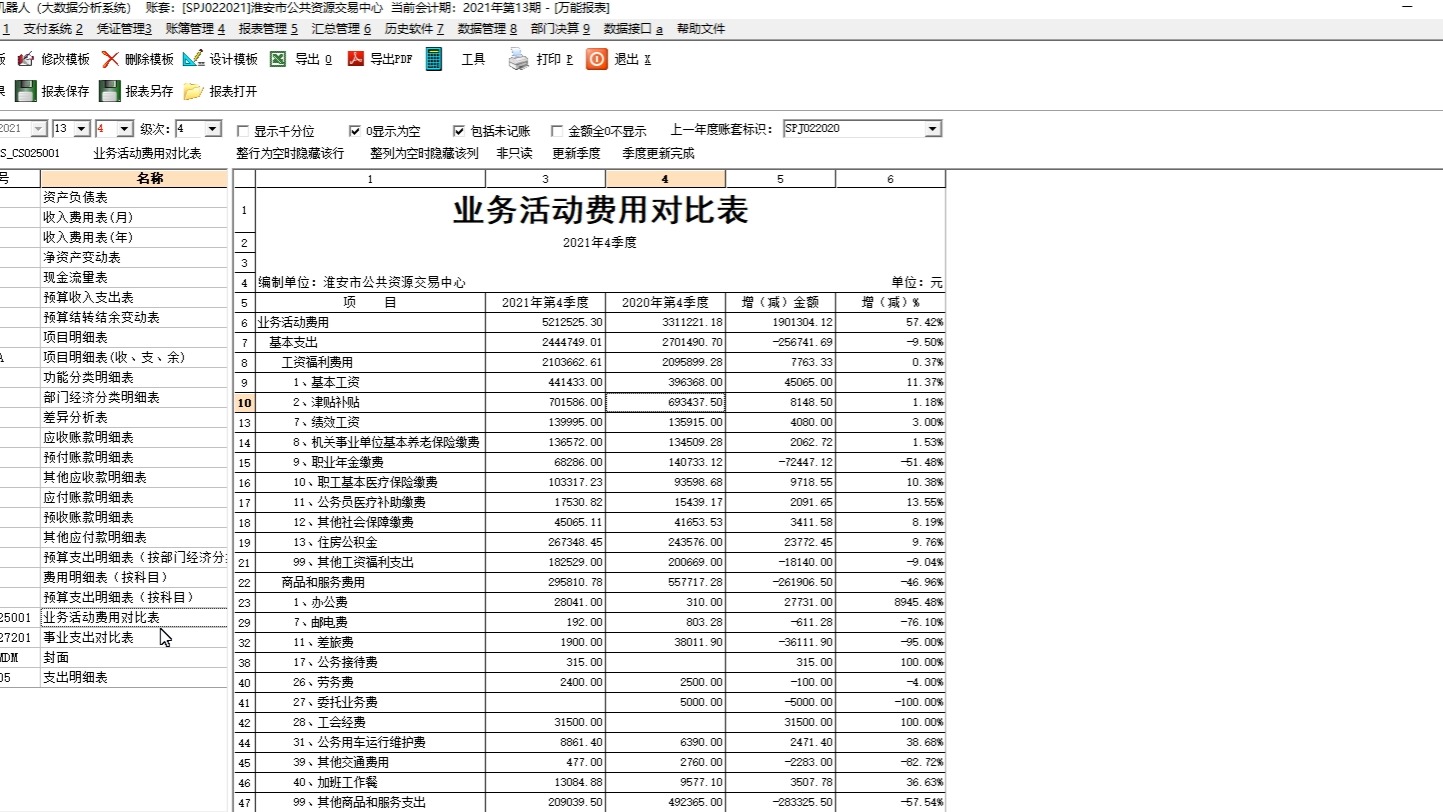Viewport: 1443px width, 812px height.
Task: Click 整列为空时隐藏该列
Action: (424, 154)
